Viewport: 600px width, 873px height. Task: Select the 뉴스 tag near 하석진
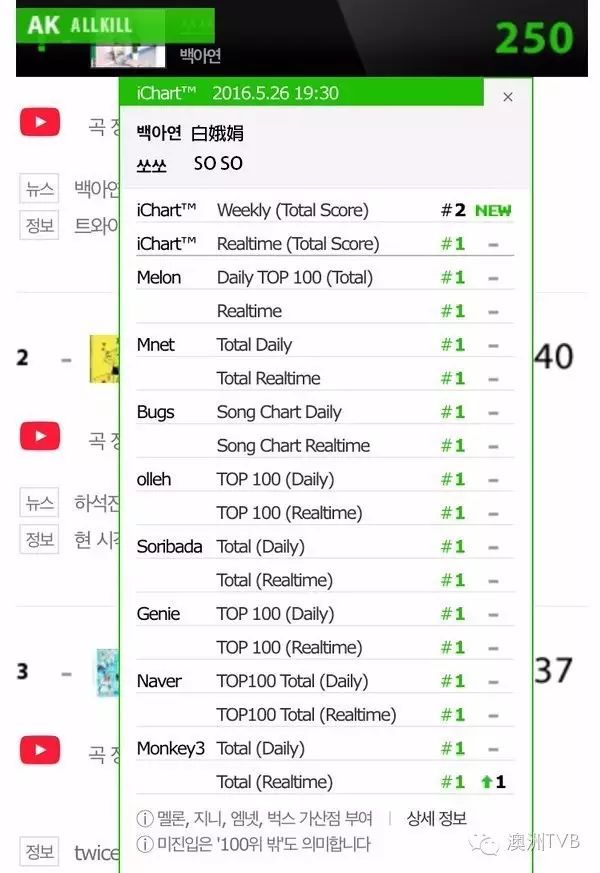tap(40, 503)
